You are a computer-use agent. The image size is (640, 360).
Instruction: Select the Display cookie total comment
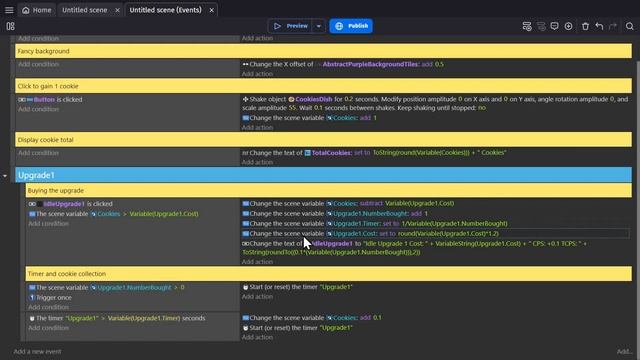click(323, 140)
